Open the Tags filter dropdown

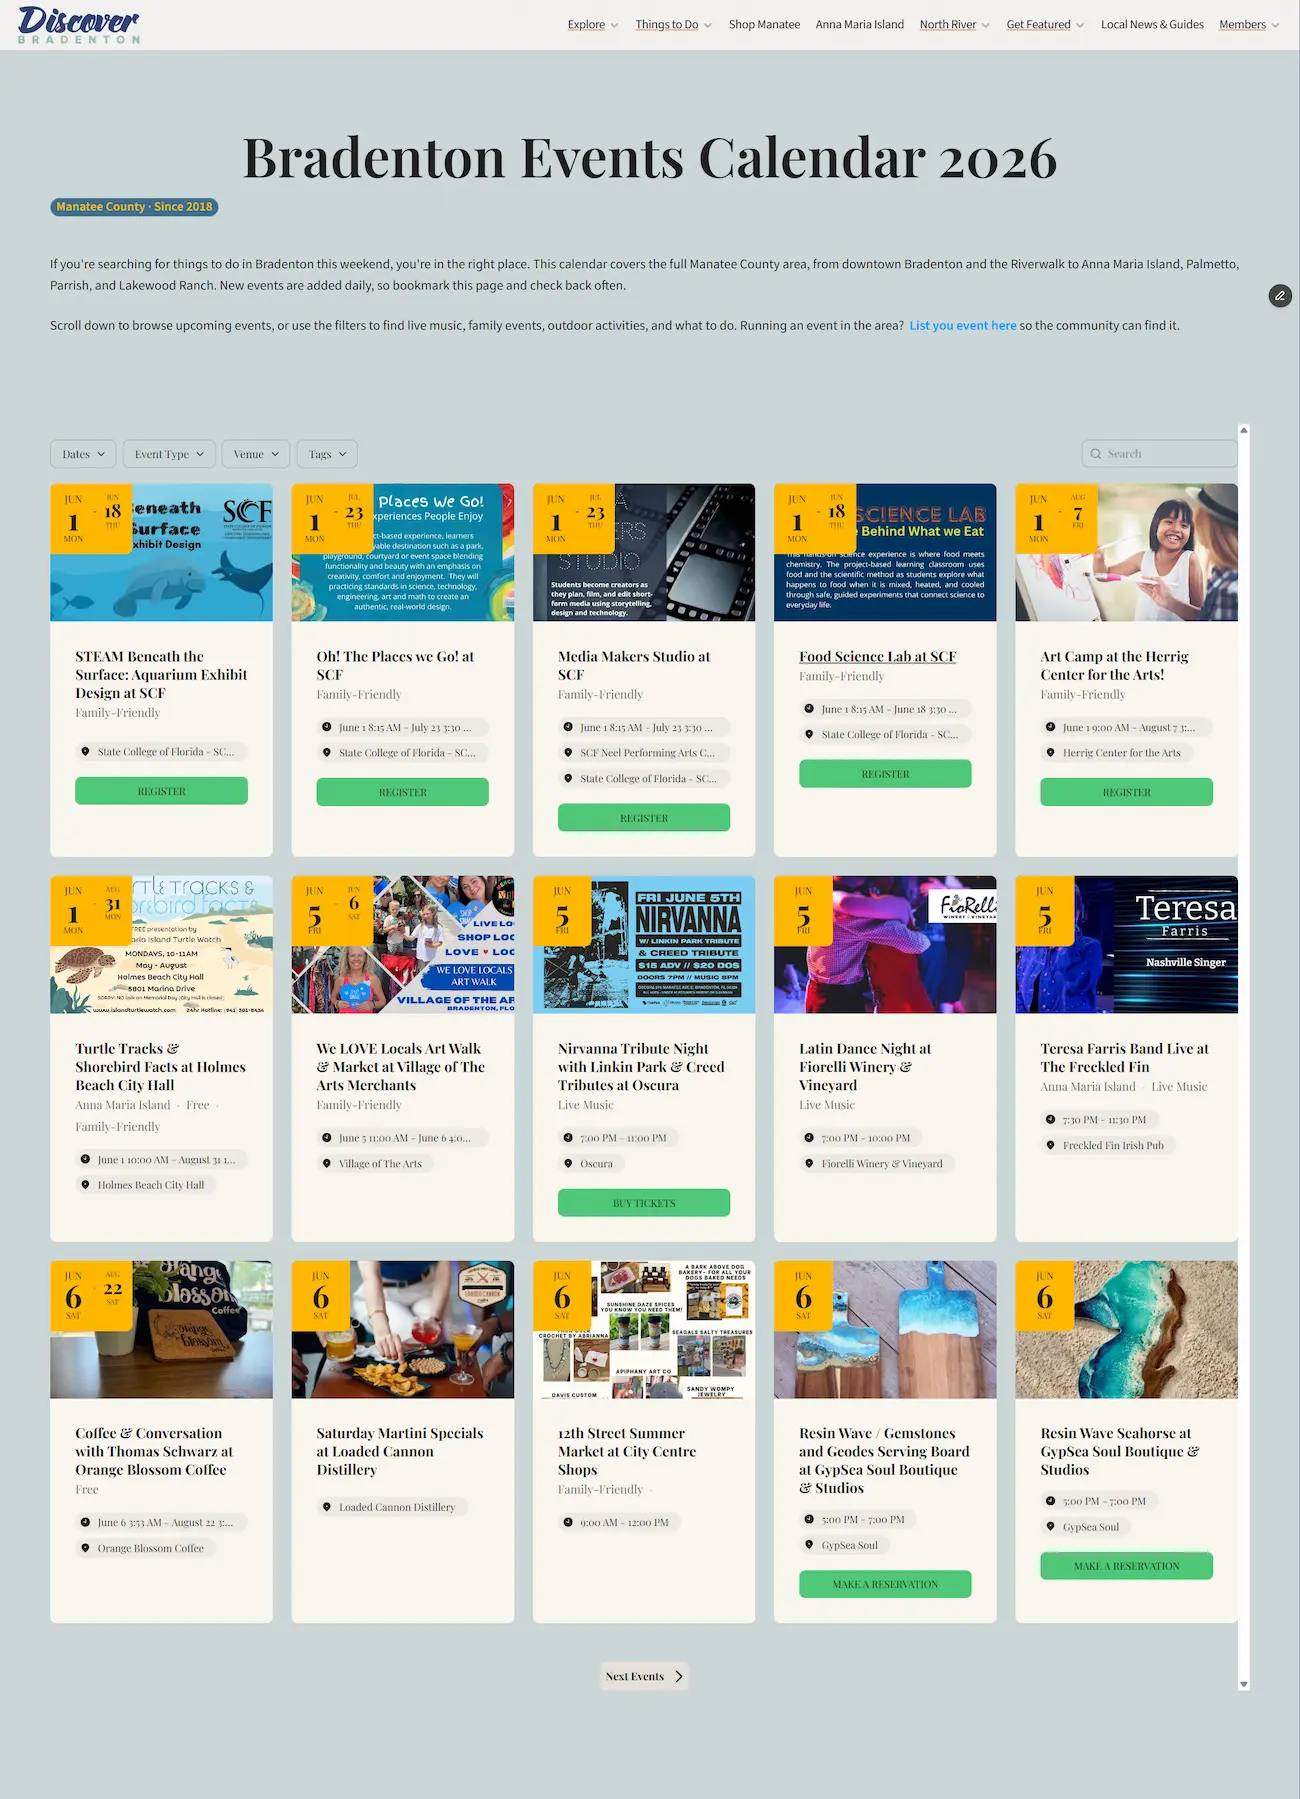[327, 454]
